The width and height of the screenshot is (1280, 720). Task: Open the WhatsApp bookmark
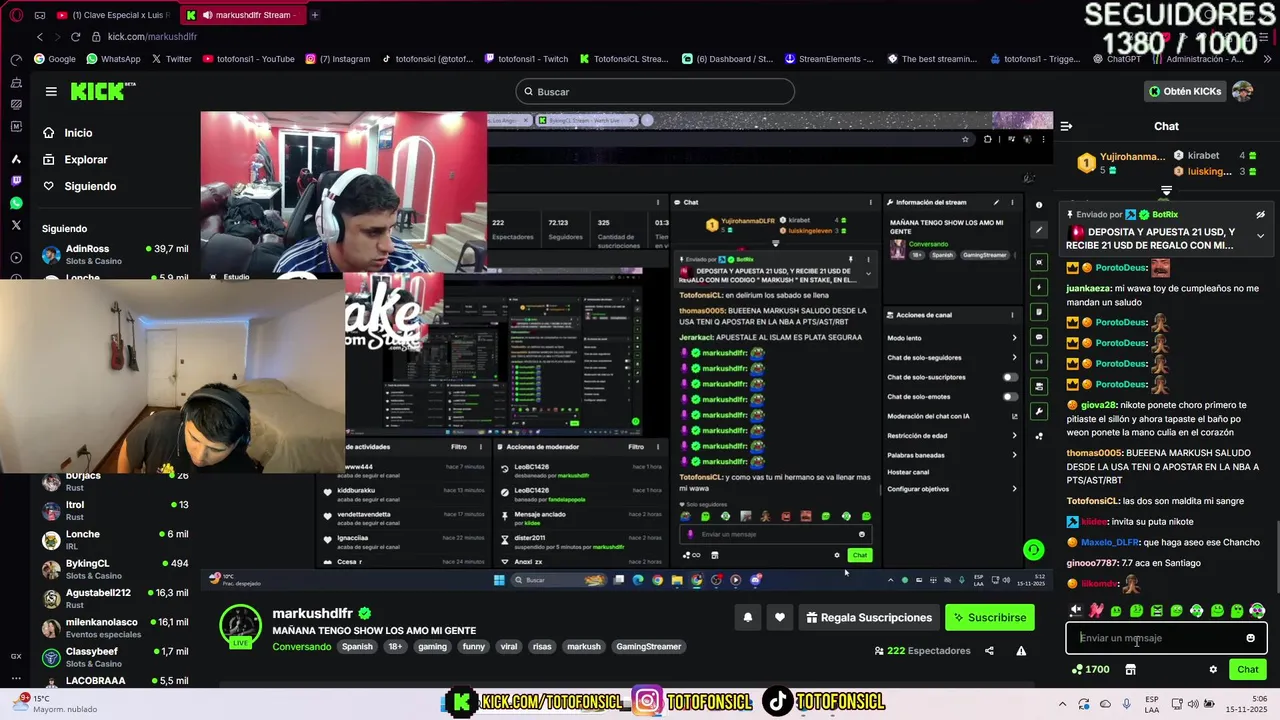(113, 59)
